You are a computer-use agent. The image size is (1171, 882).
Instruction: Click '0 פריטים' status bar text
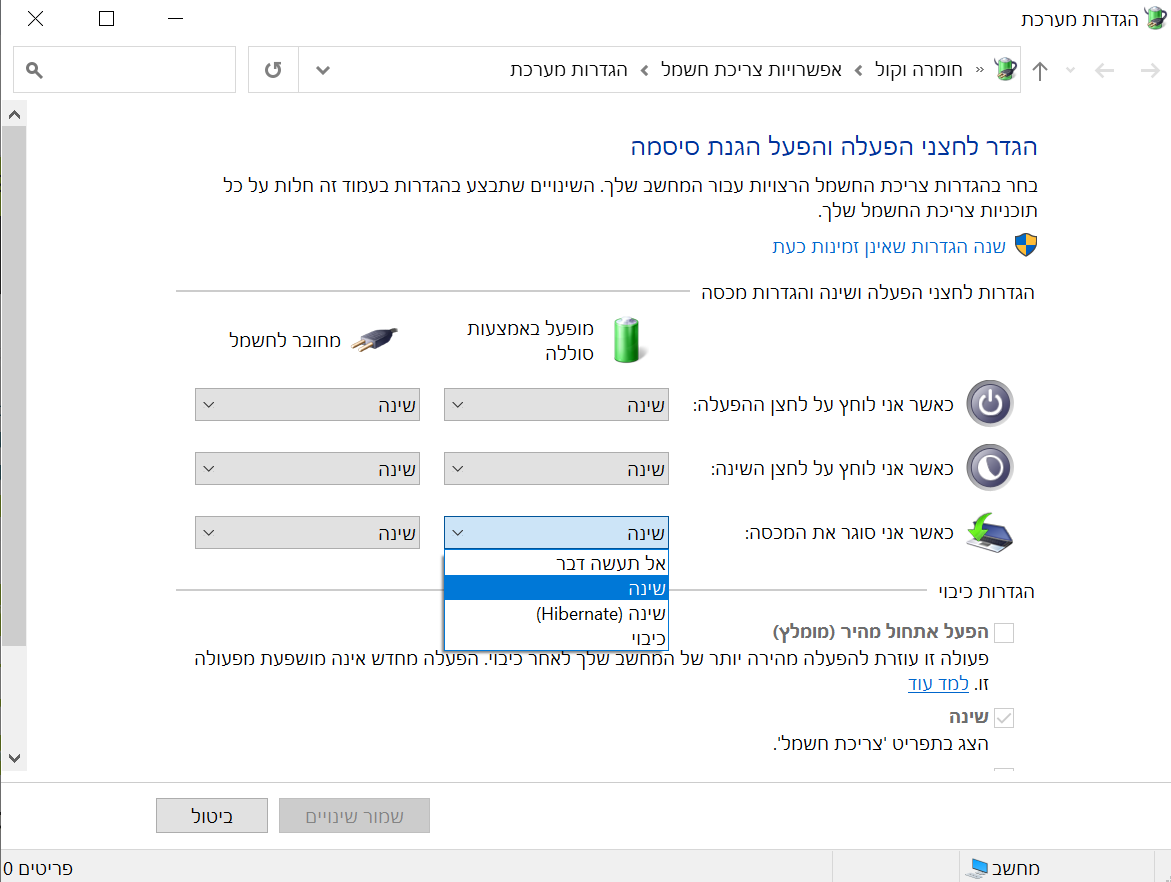point(38,869)
